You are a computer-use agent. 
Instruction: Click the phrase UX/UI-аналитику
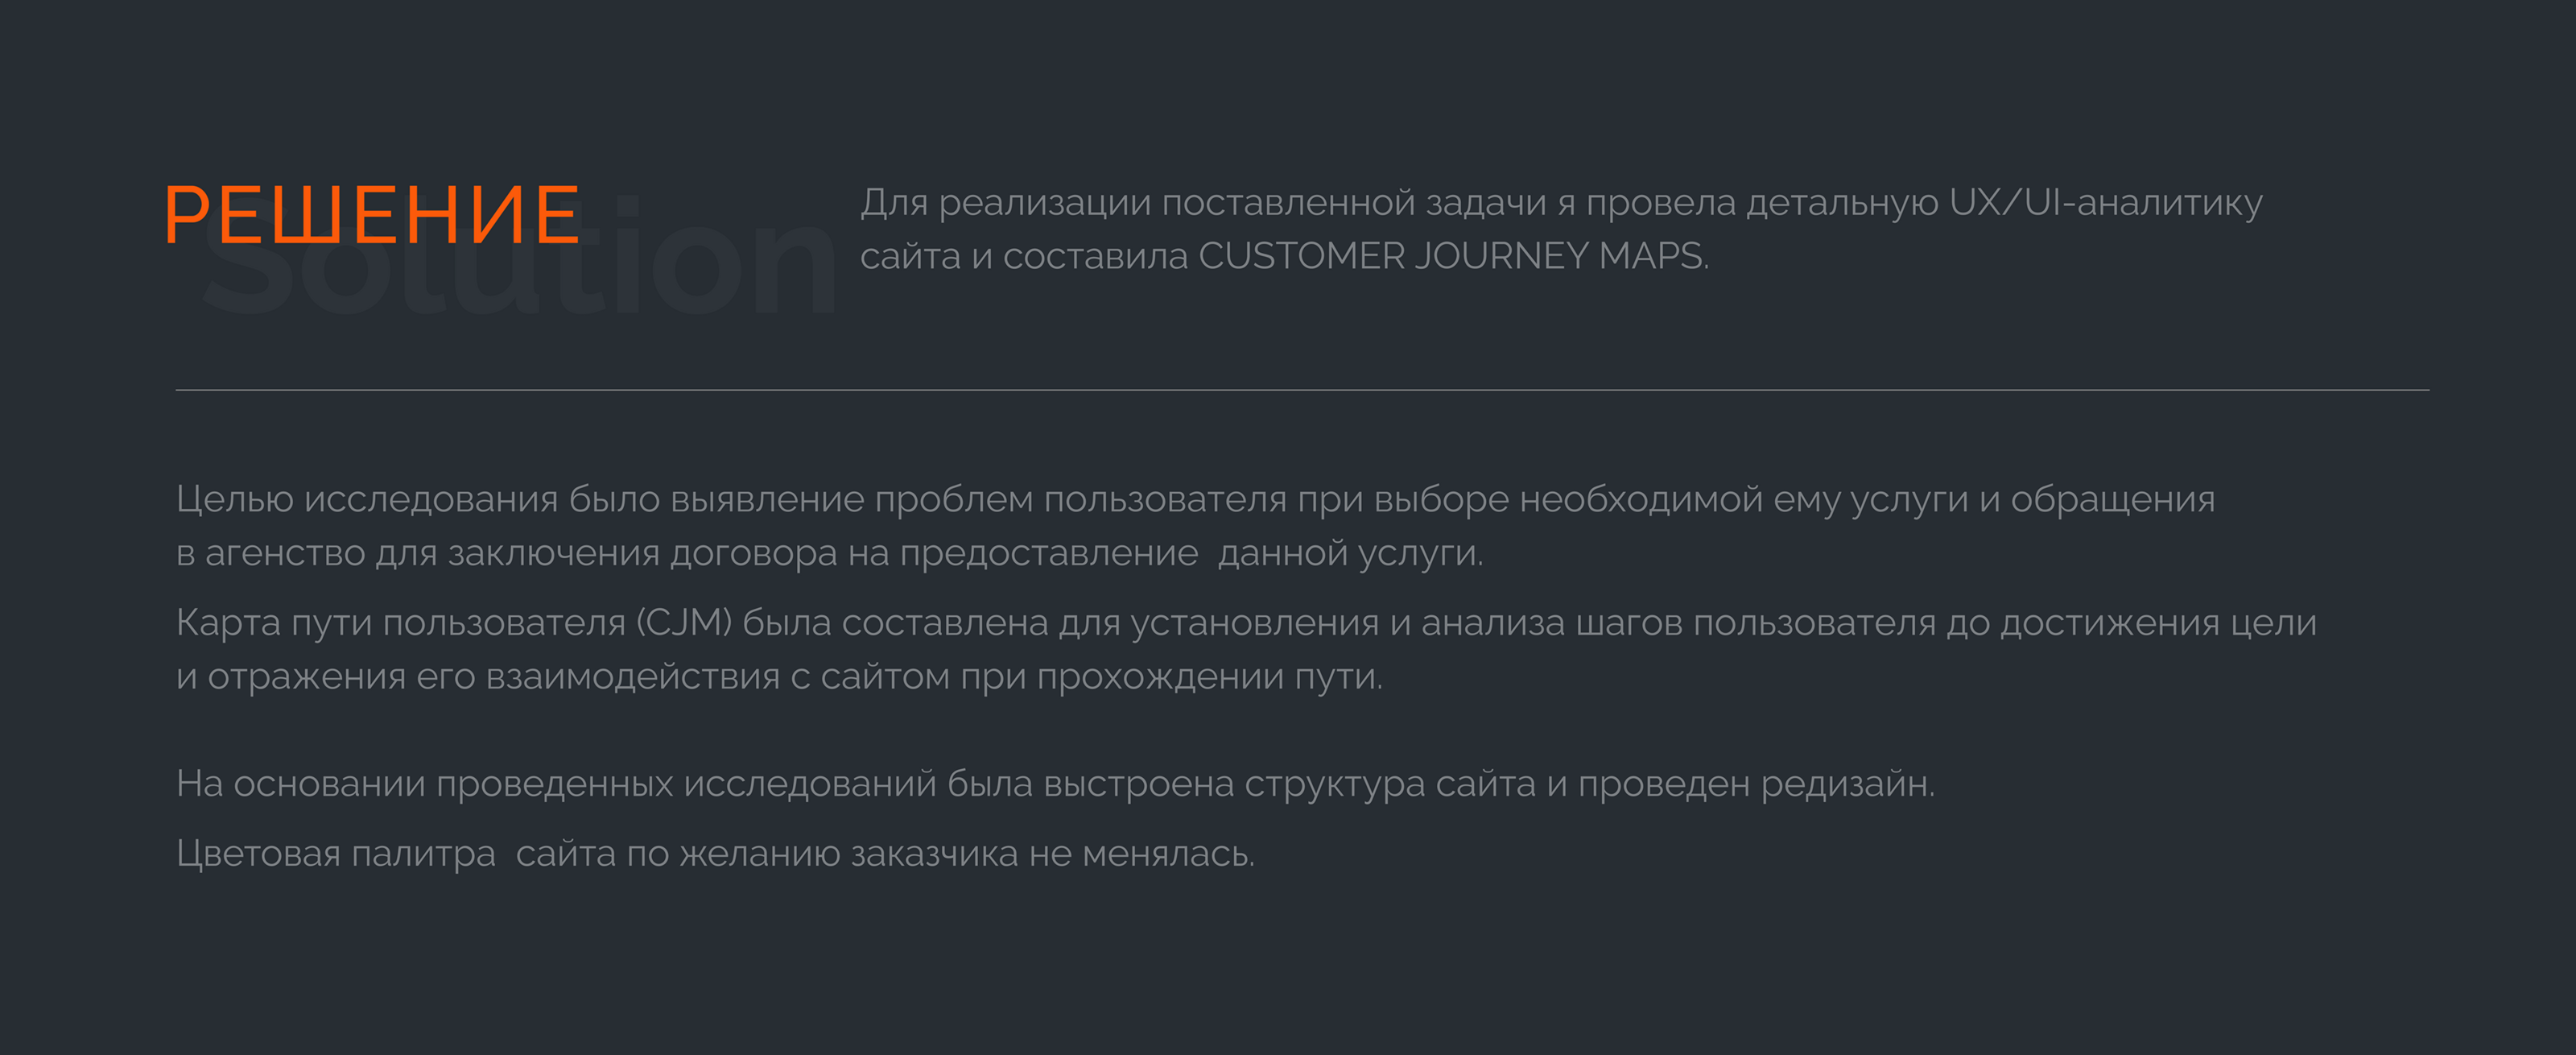pos(2105,203)
